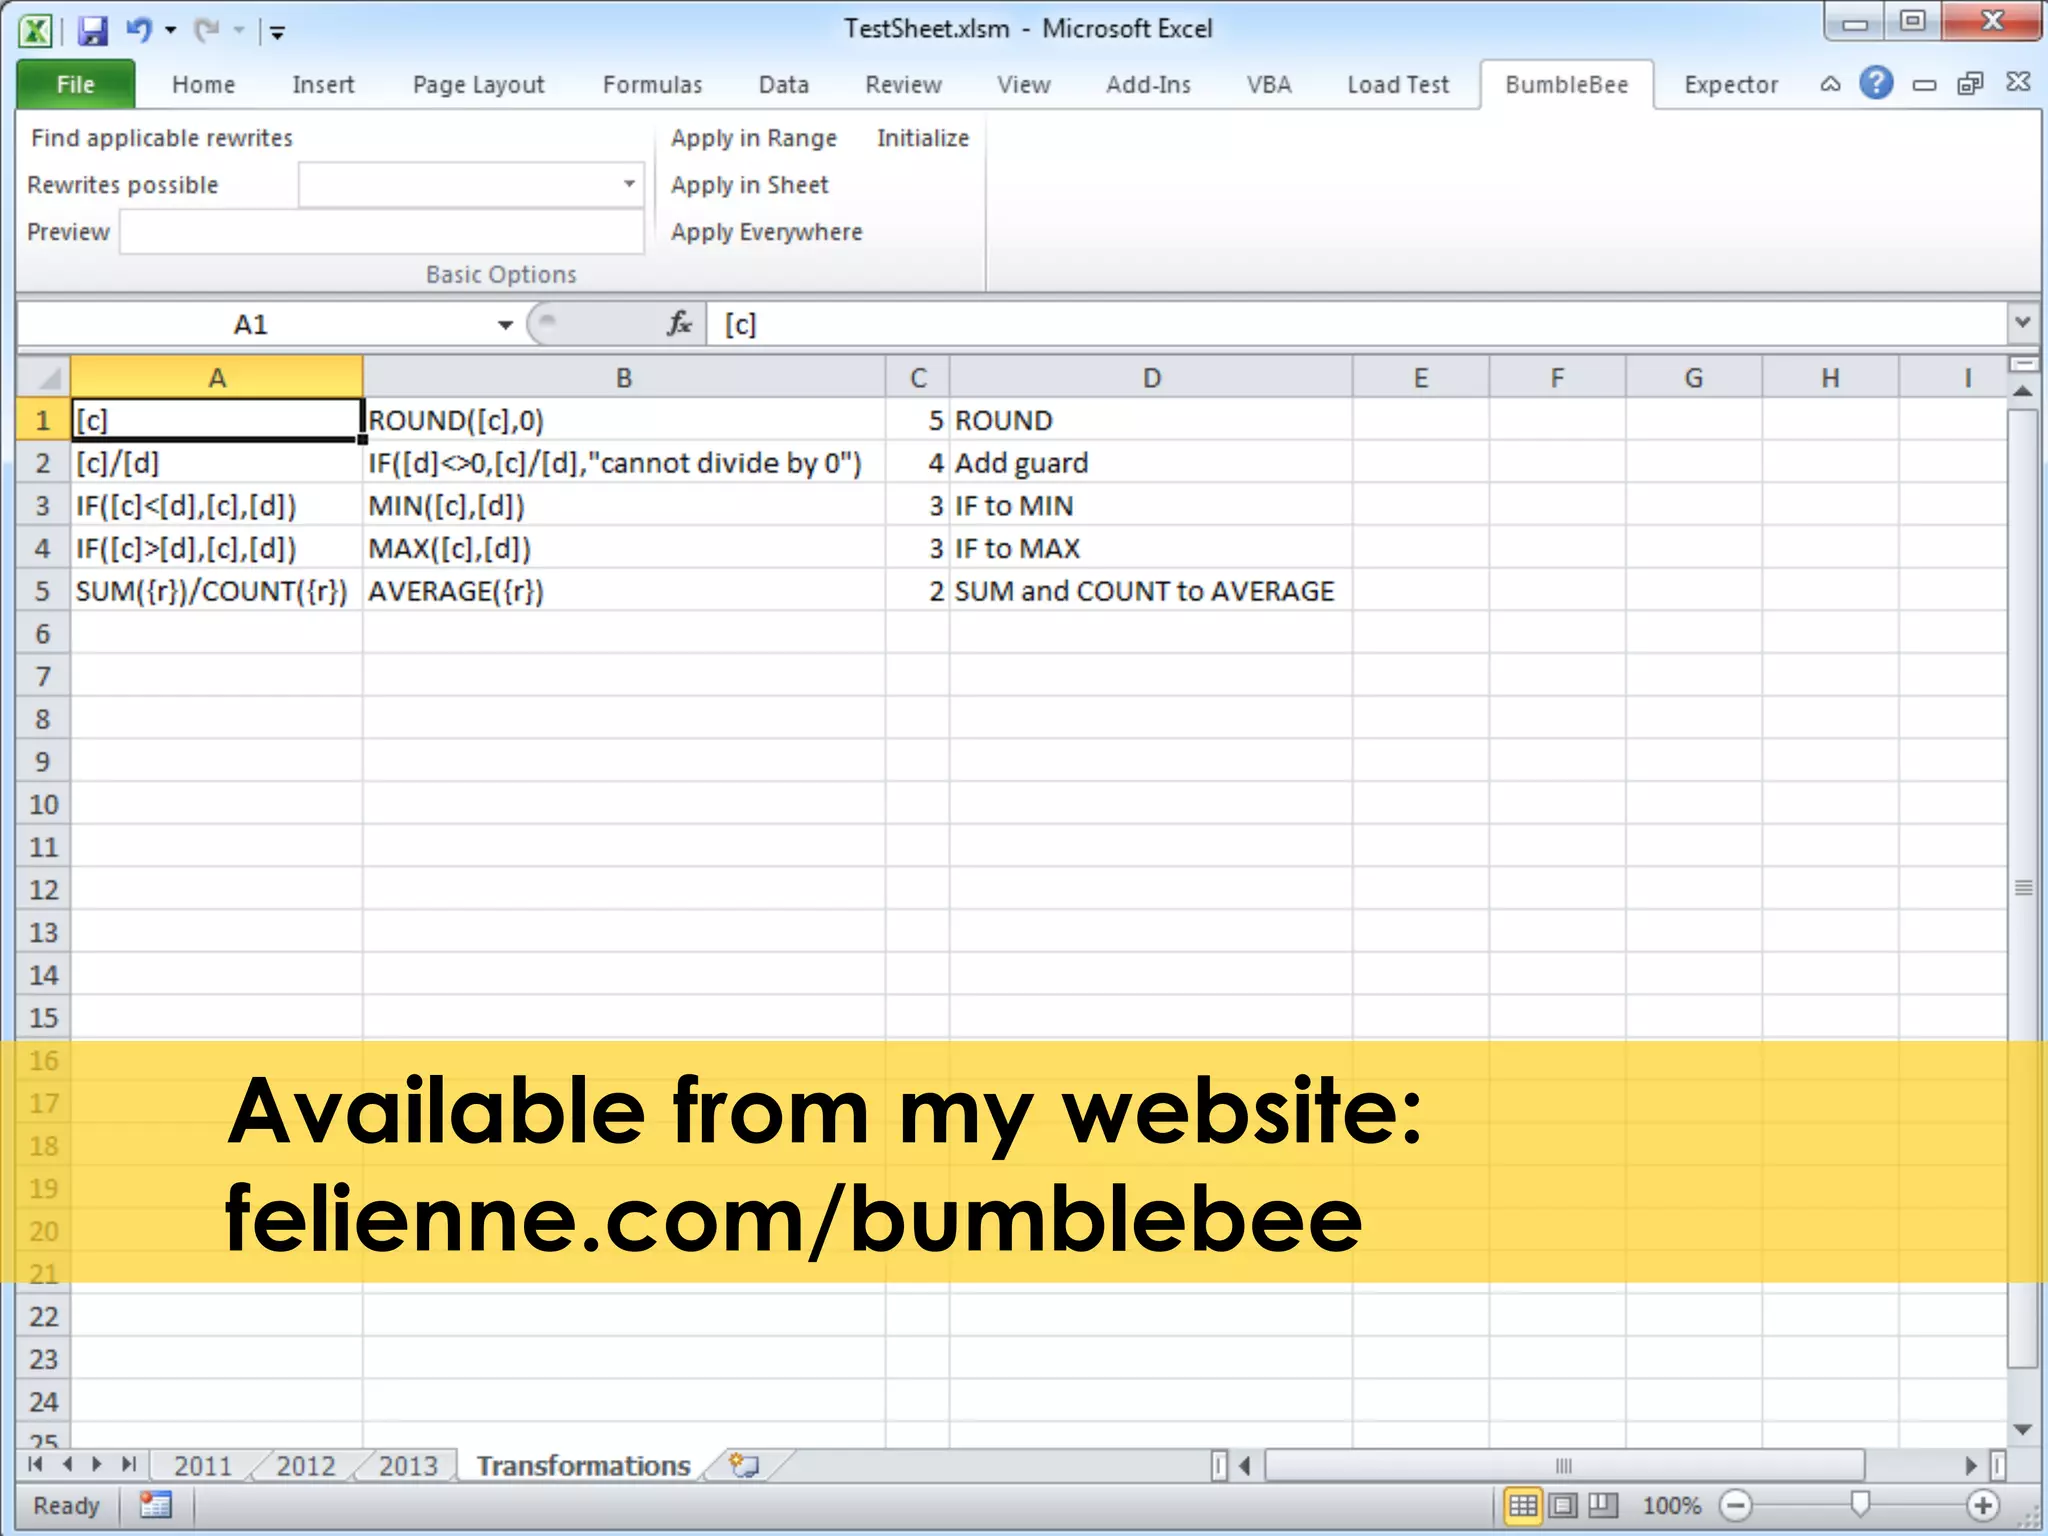Click cell containing AVERAGE({r})
This screenshot has height=1536, width=2048.
click(624, 591)
